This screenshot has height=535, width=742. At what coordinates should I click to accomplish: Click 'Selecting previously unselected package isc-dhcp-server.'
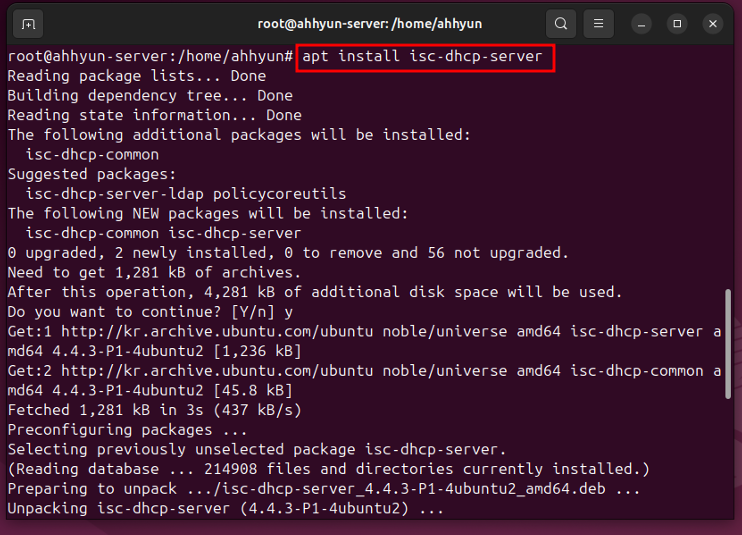coord(257,449)
